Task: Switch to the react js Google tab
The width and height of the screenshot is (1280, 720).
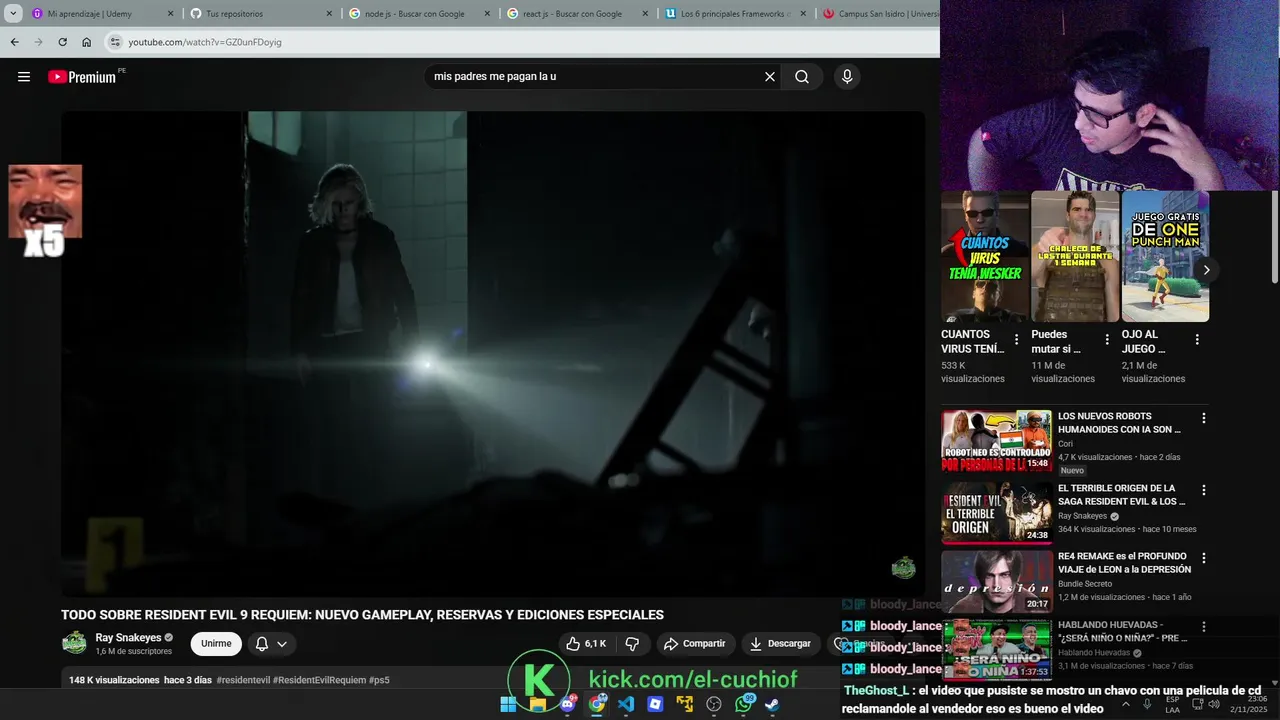Action: click(577, 14)
